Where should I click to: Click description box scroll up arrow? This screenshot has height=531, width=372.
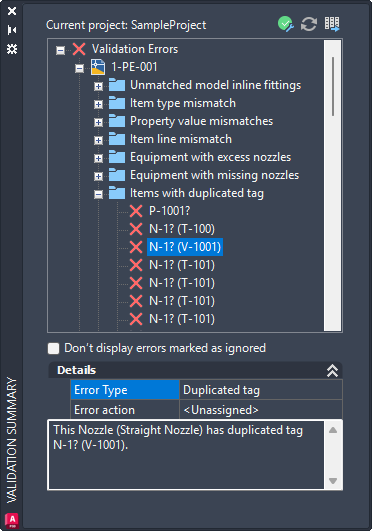pos(333,430)
